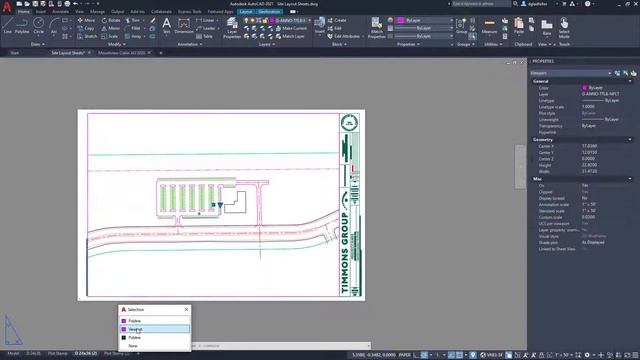
Task: Click the Mirror tool
Action: pyautogui.click(x=111, y=28)
